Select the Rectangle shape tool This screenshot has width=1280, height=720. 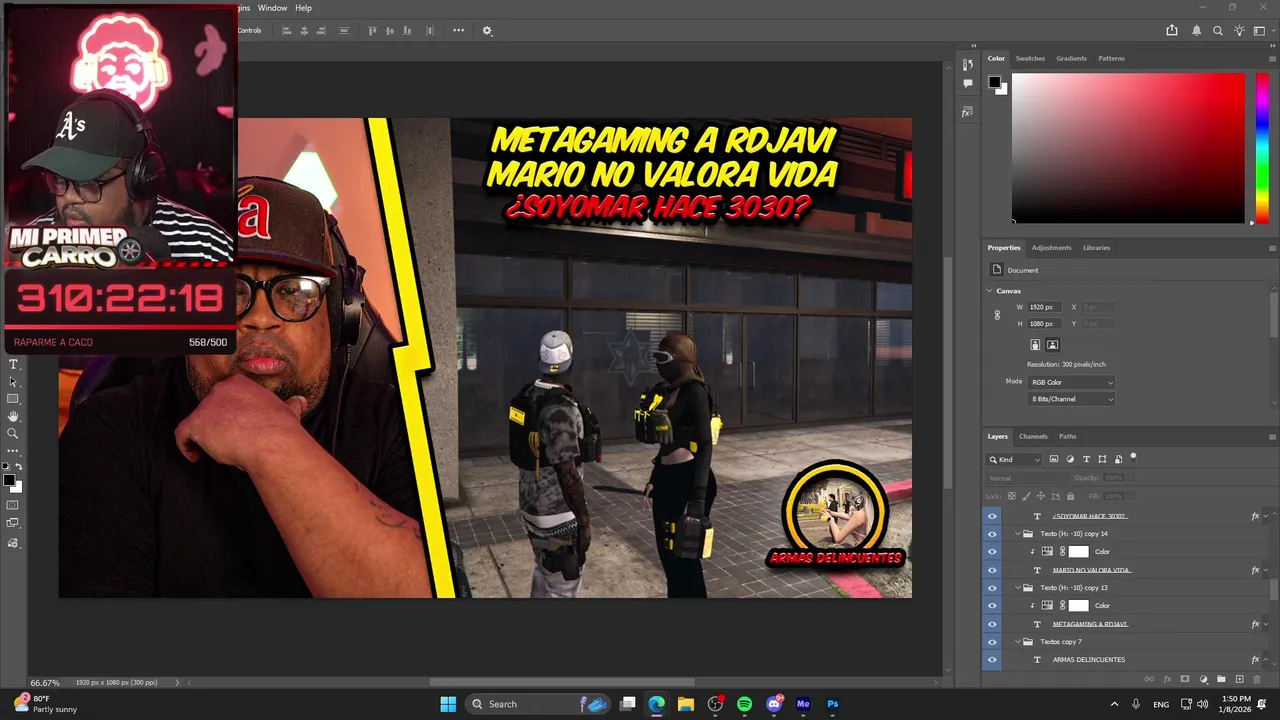coord(13,399)
